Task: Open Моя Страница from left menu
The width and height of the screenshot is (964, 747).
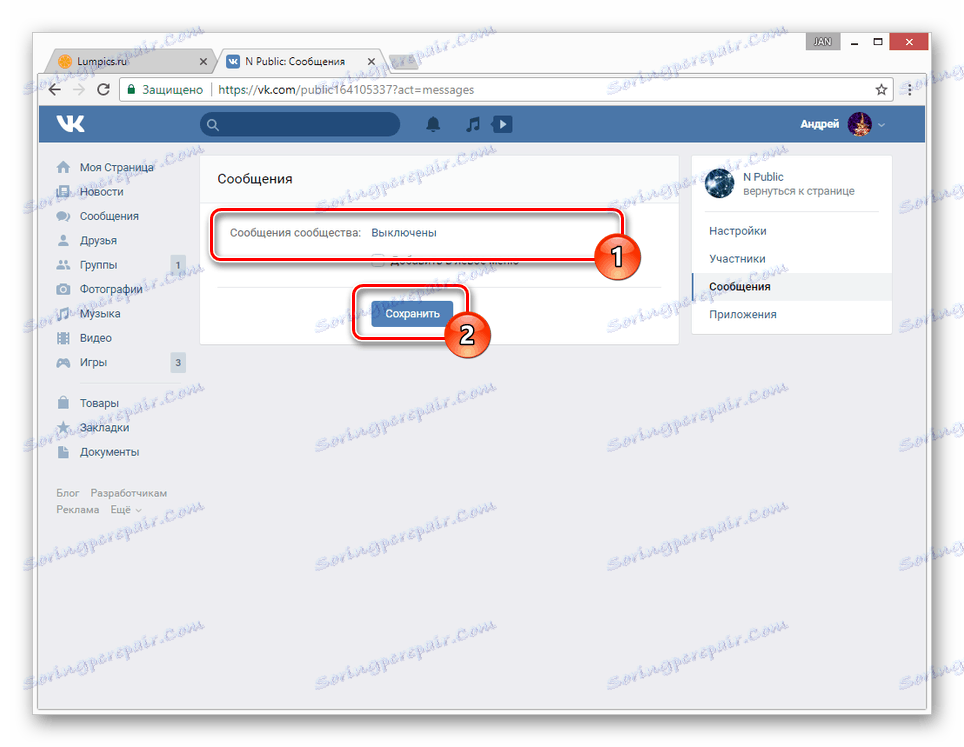Action: tap(116, 167)
